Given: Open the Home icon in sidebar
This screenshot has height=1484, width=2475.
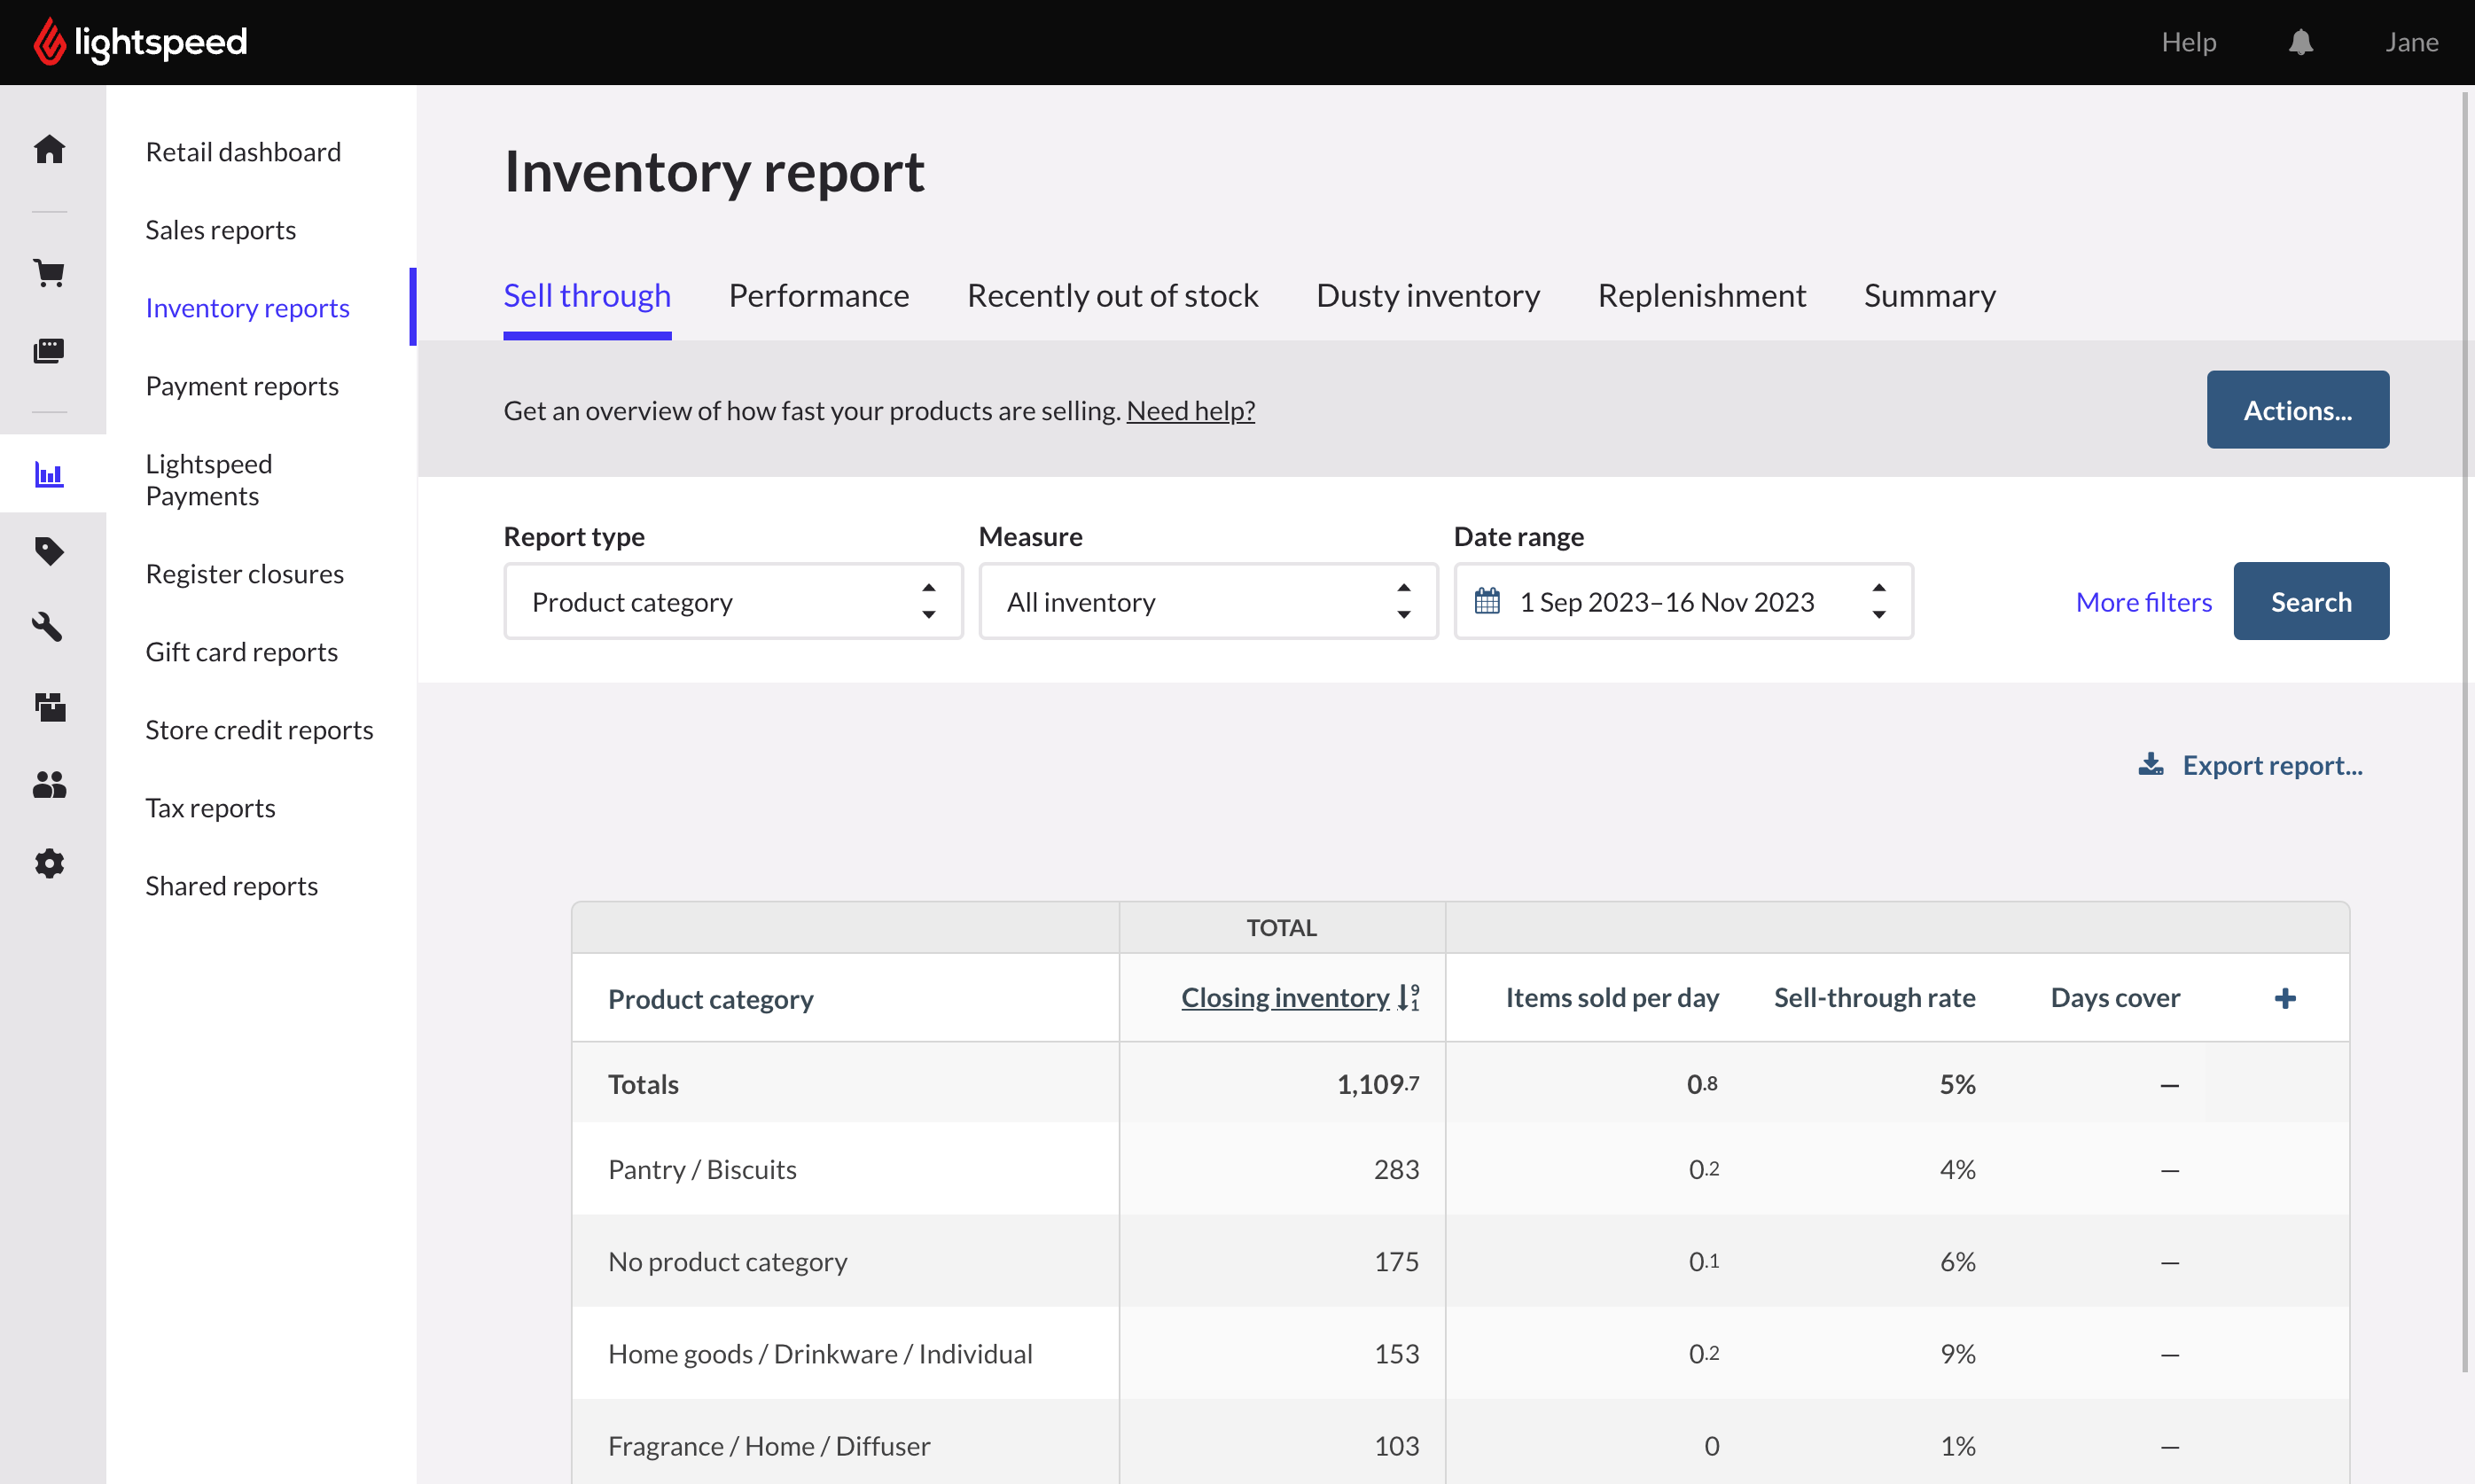Looking at the screenshot, I should pyautogui.click(x=49, y=150).
